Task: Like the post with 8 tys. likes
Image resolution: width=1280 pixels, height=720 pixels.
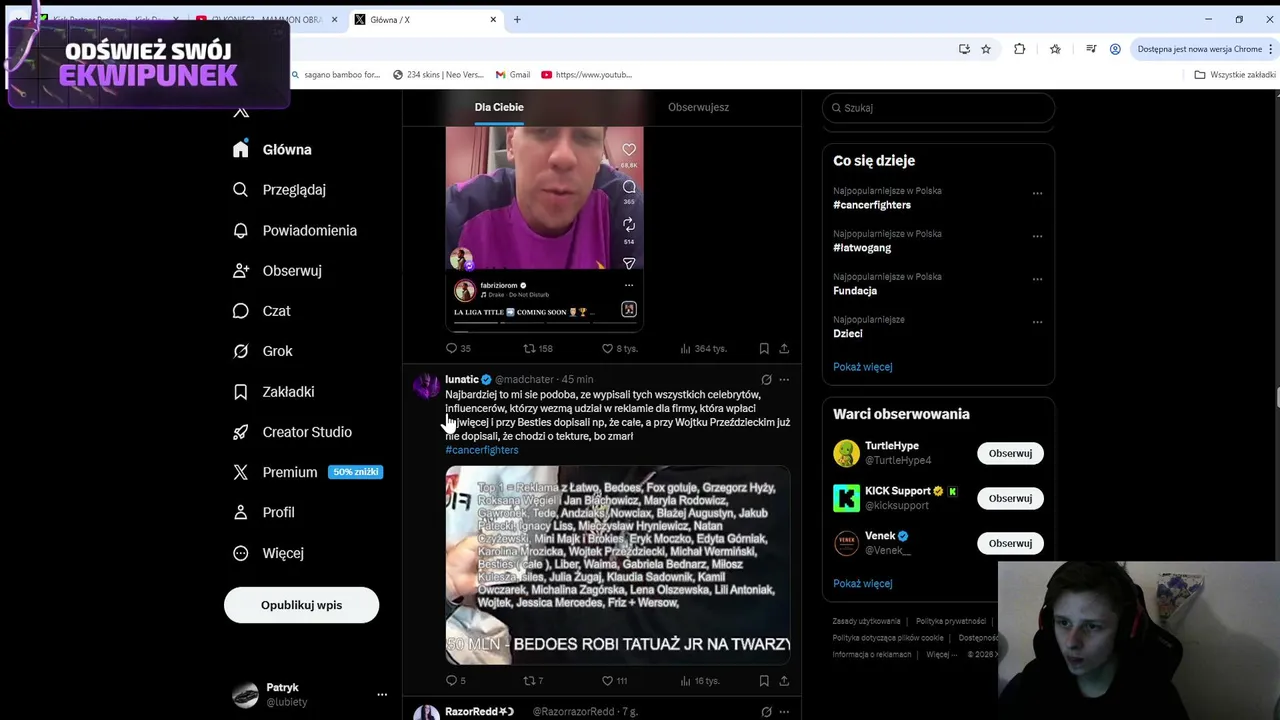Action: click(x=607, y=348)
